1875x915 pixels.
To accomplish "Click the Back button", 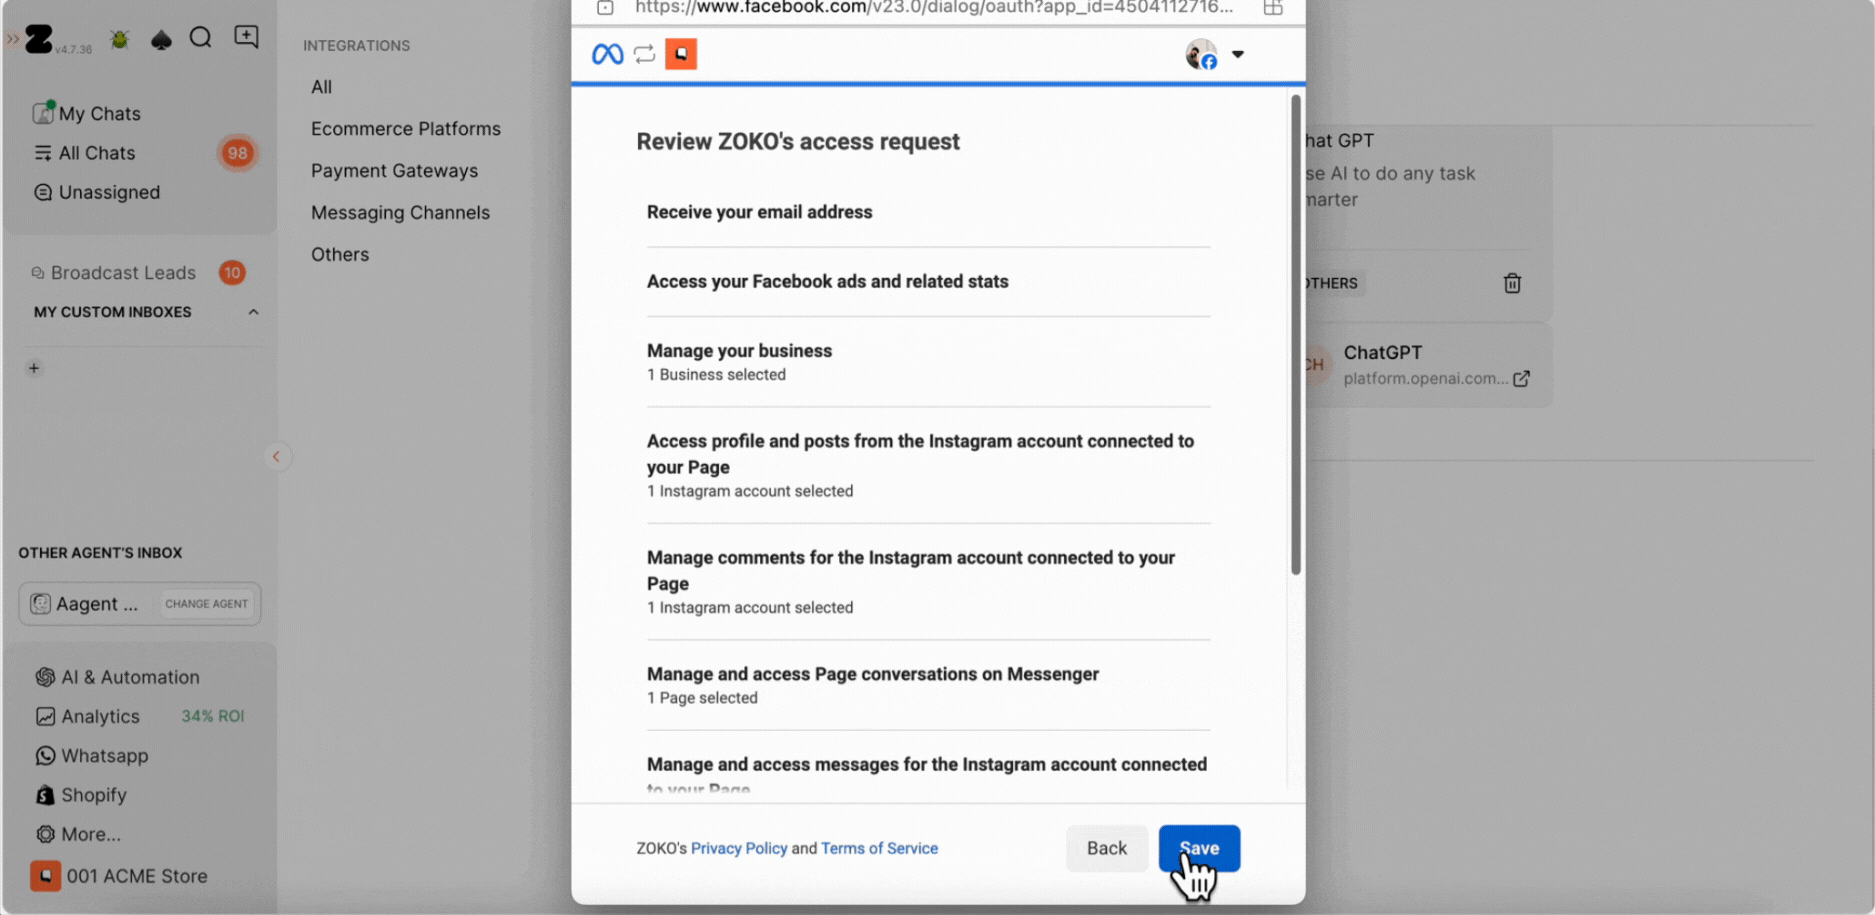I will click(1106, 848).
